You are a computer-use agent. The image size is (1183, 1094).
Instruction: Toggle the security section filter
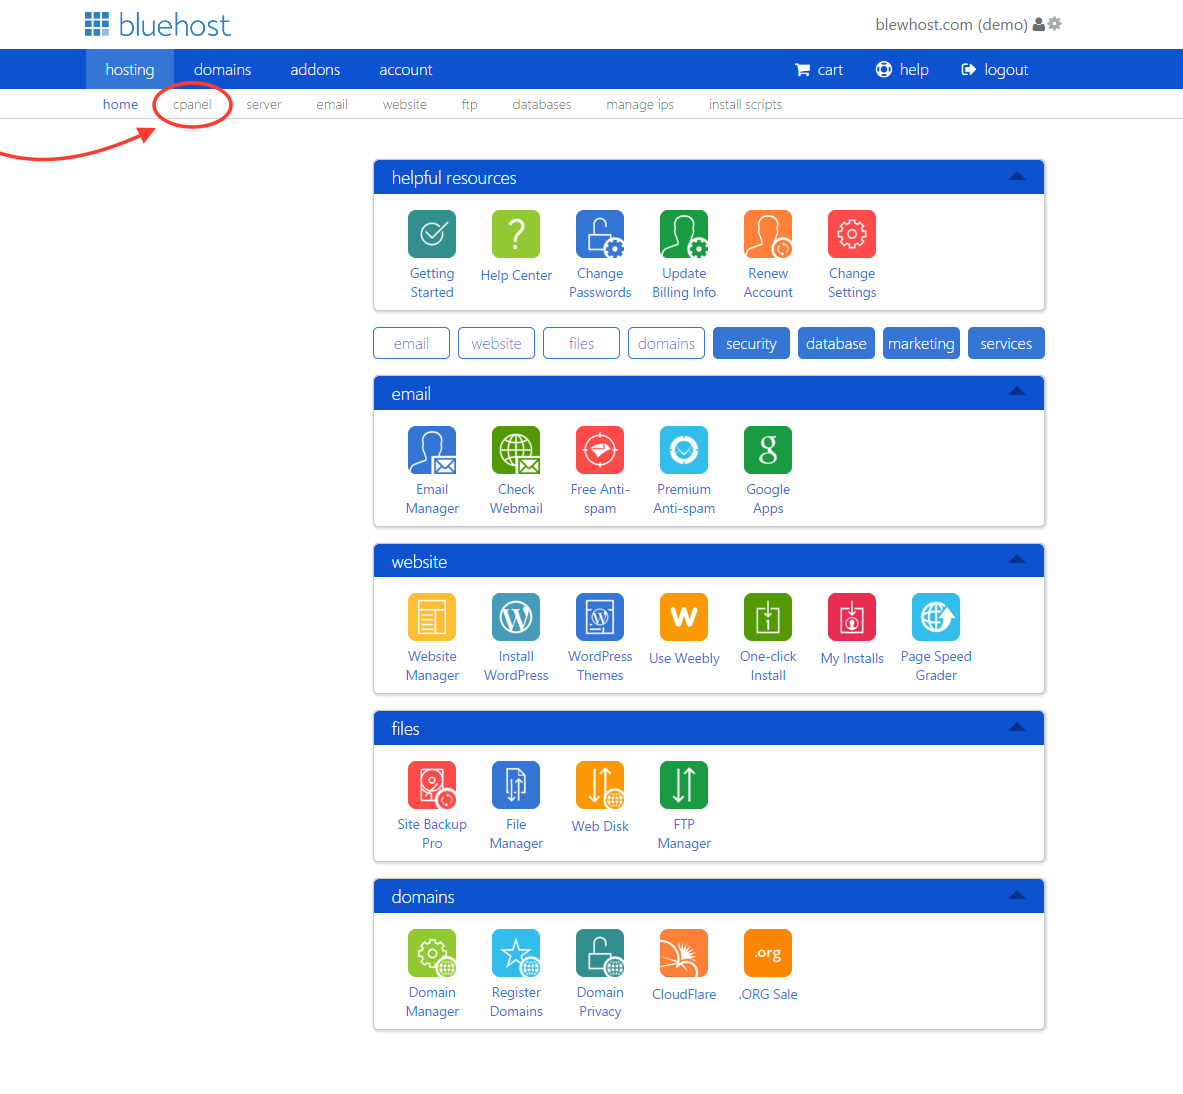click(x=751, y=343)
